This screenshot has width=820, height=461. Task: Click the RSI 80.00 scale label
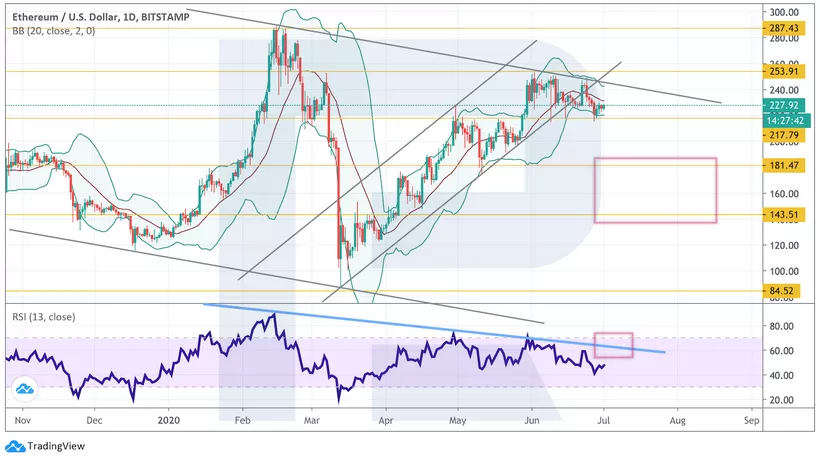tap(782, 326)
